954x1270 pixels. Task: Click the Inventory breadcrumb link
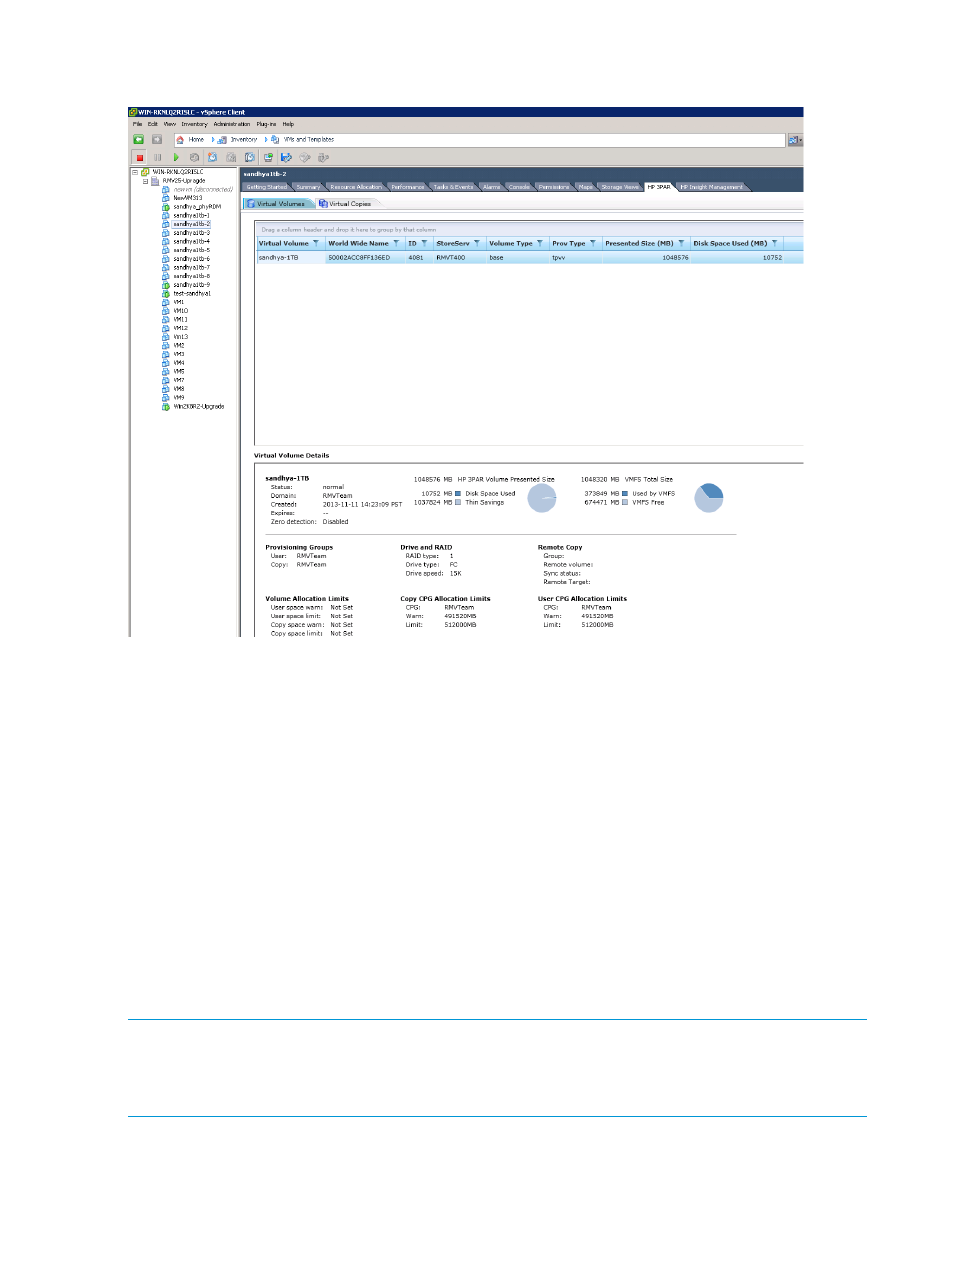coord(244,140)
